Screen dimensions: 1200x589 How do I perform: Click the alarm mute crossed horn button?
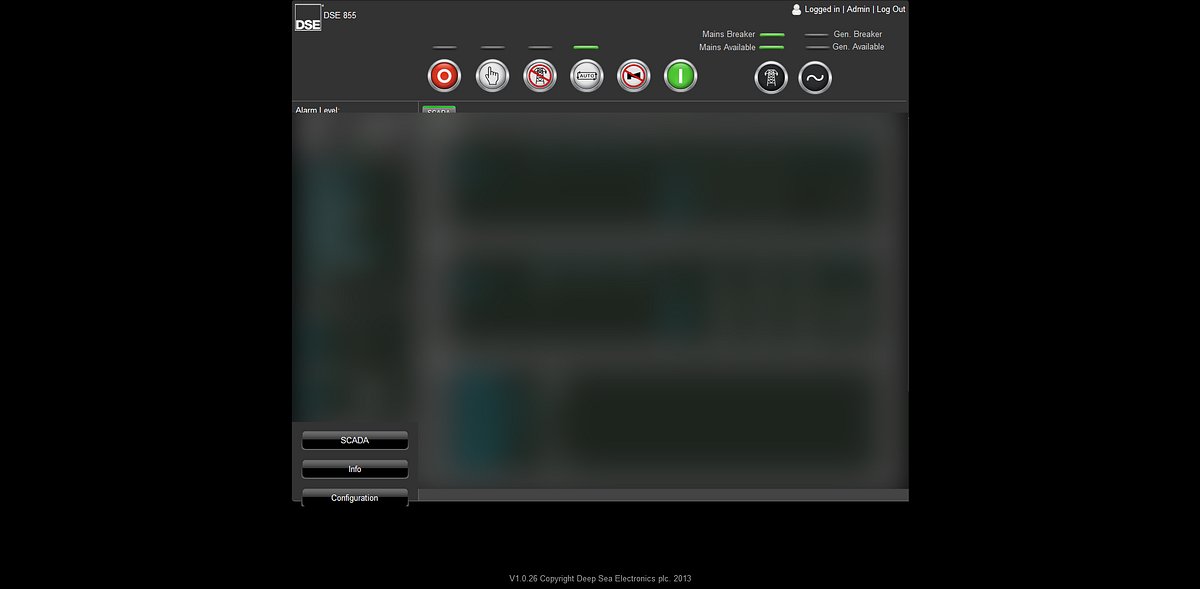[634, 76]
